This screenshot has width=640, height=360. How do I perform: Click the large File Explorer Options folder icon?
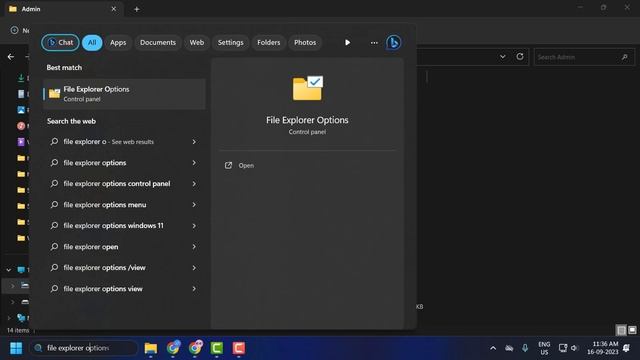click(307, 88)
